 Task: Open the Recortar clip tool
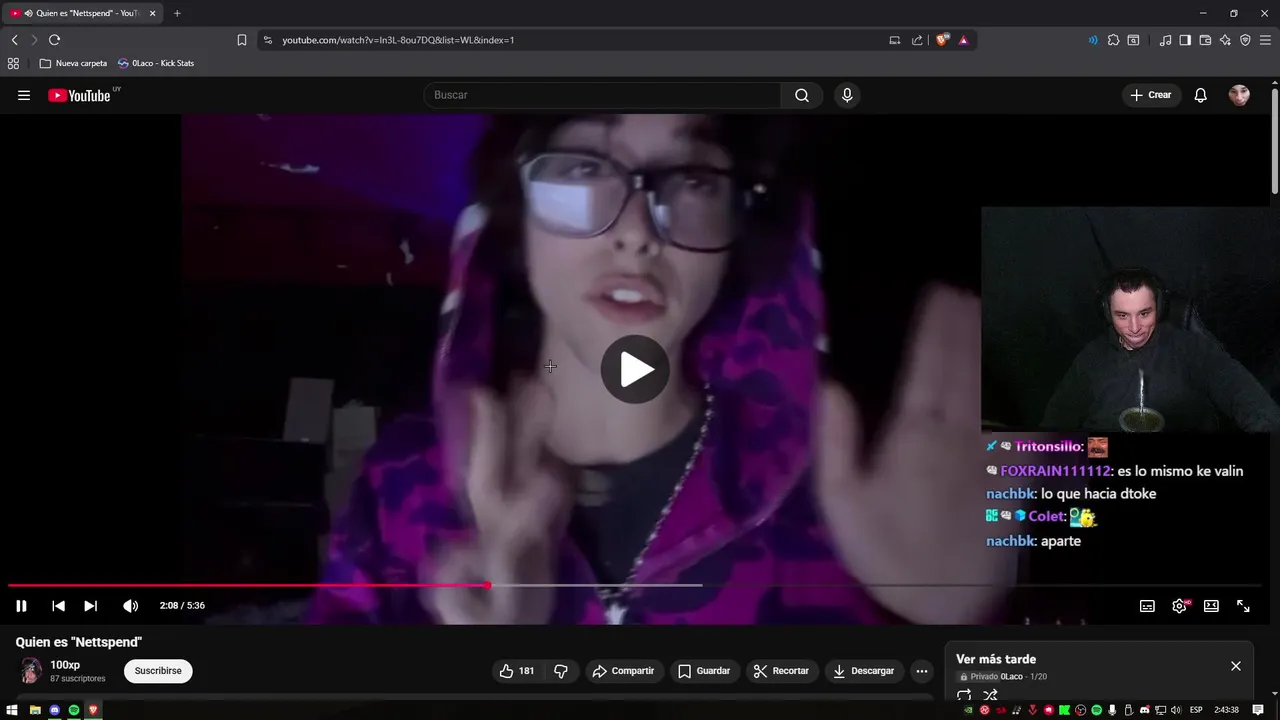[x=781, y=671]
